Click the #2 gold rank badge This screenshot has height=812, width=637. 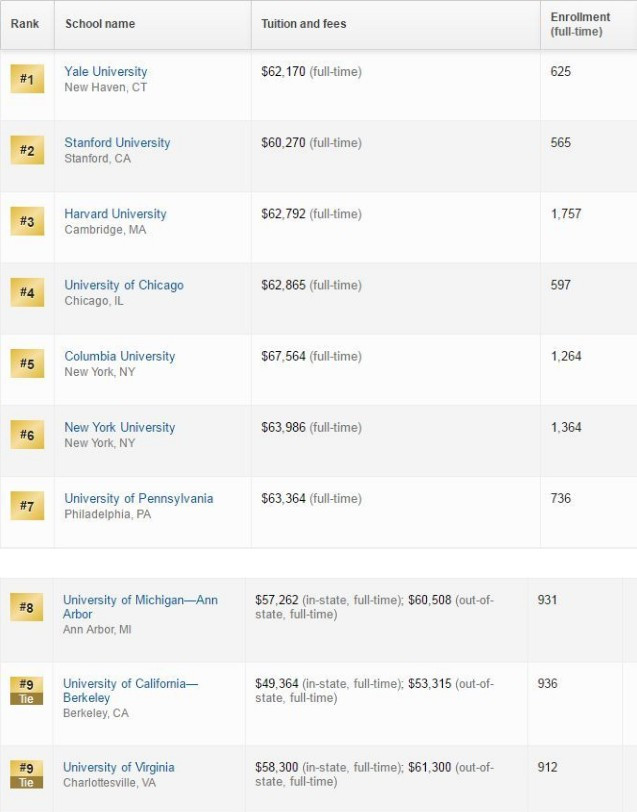click(27, 150)
